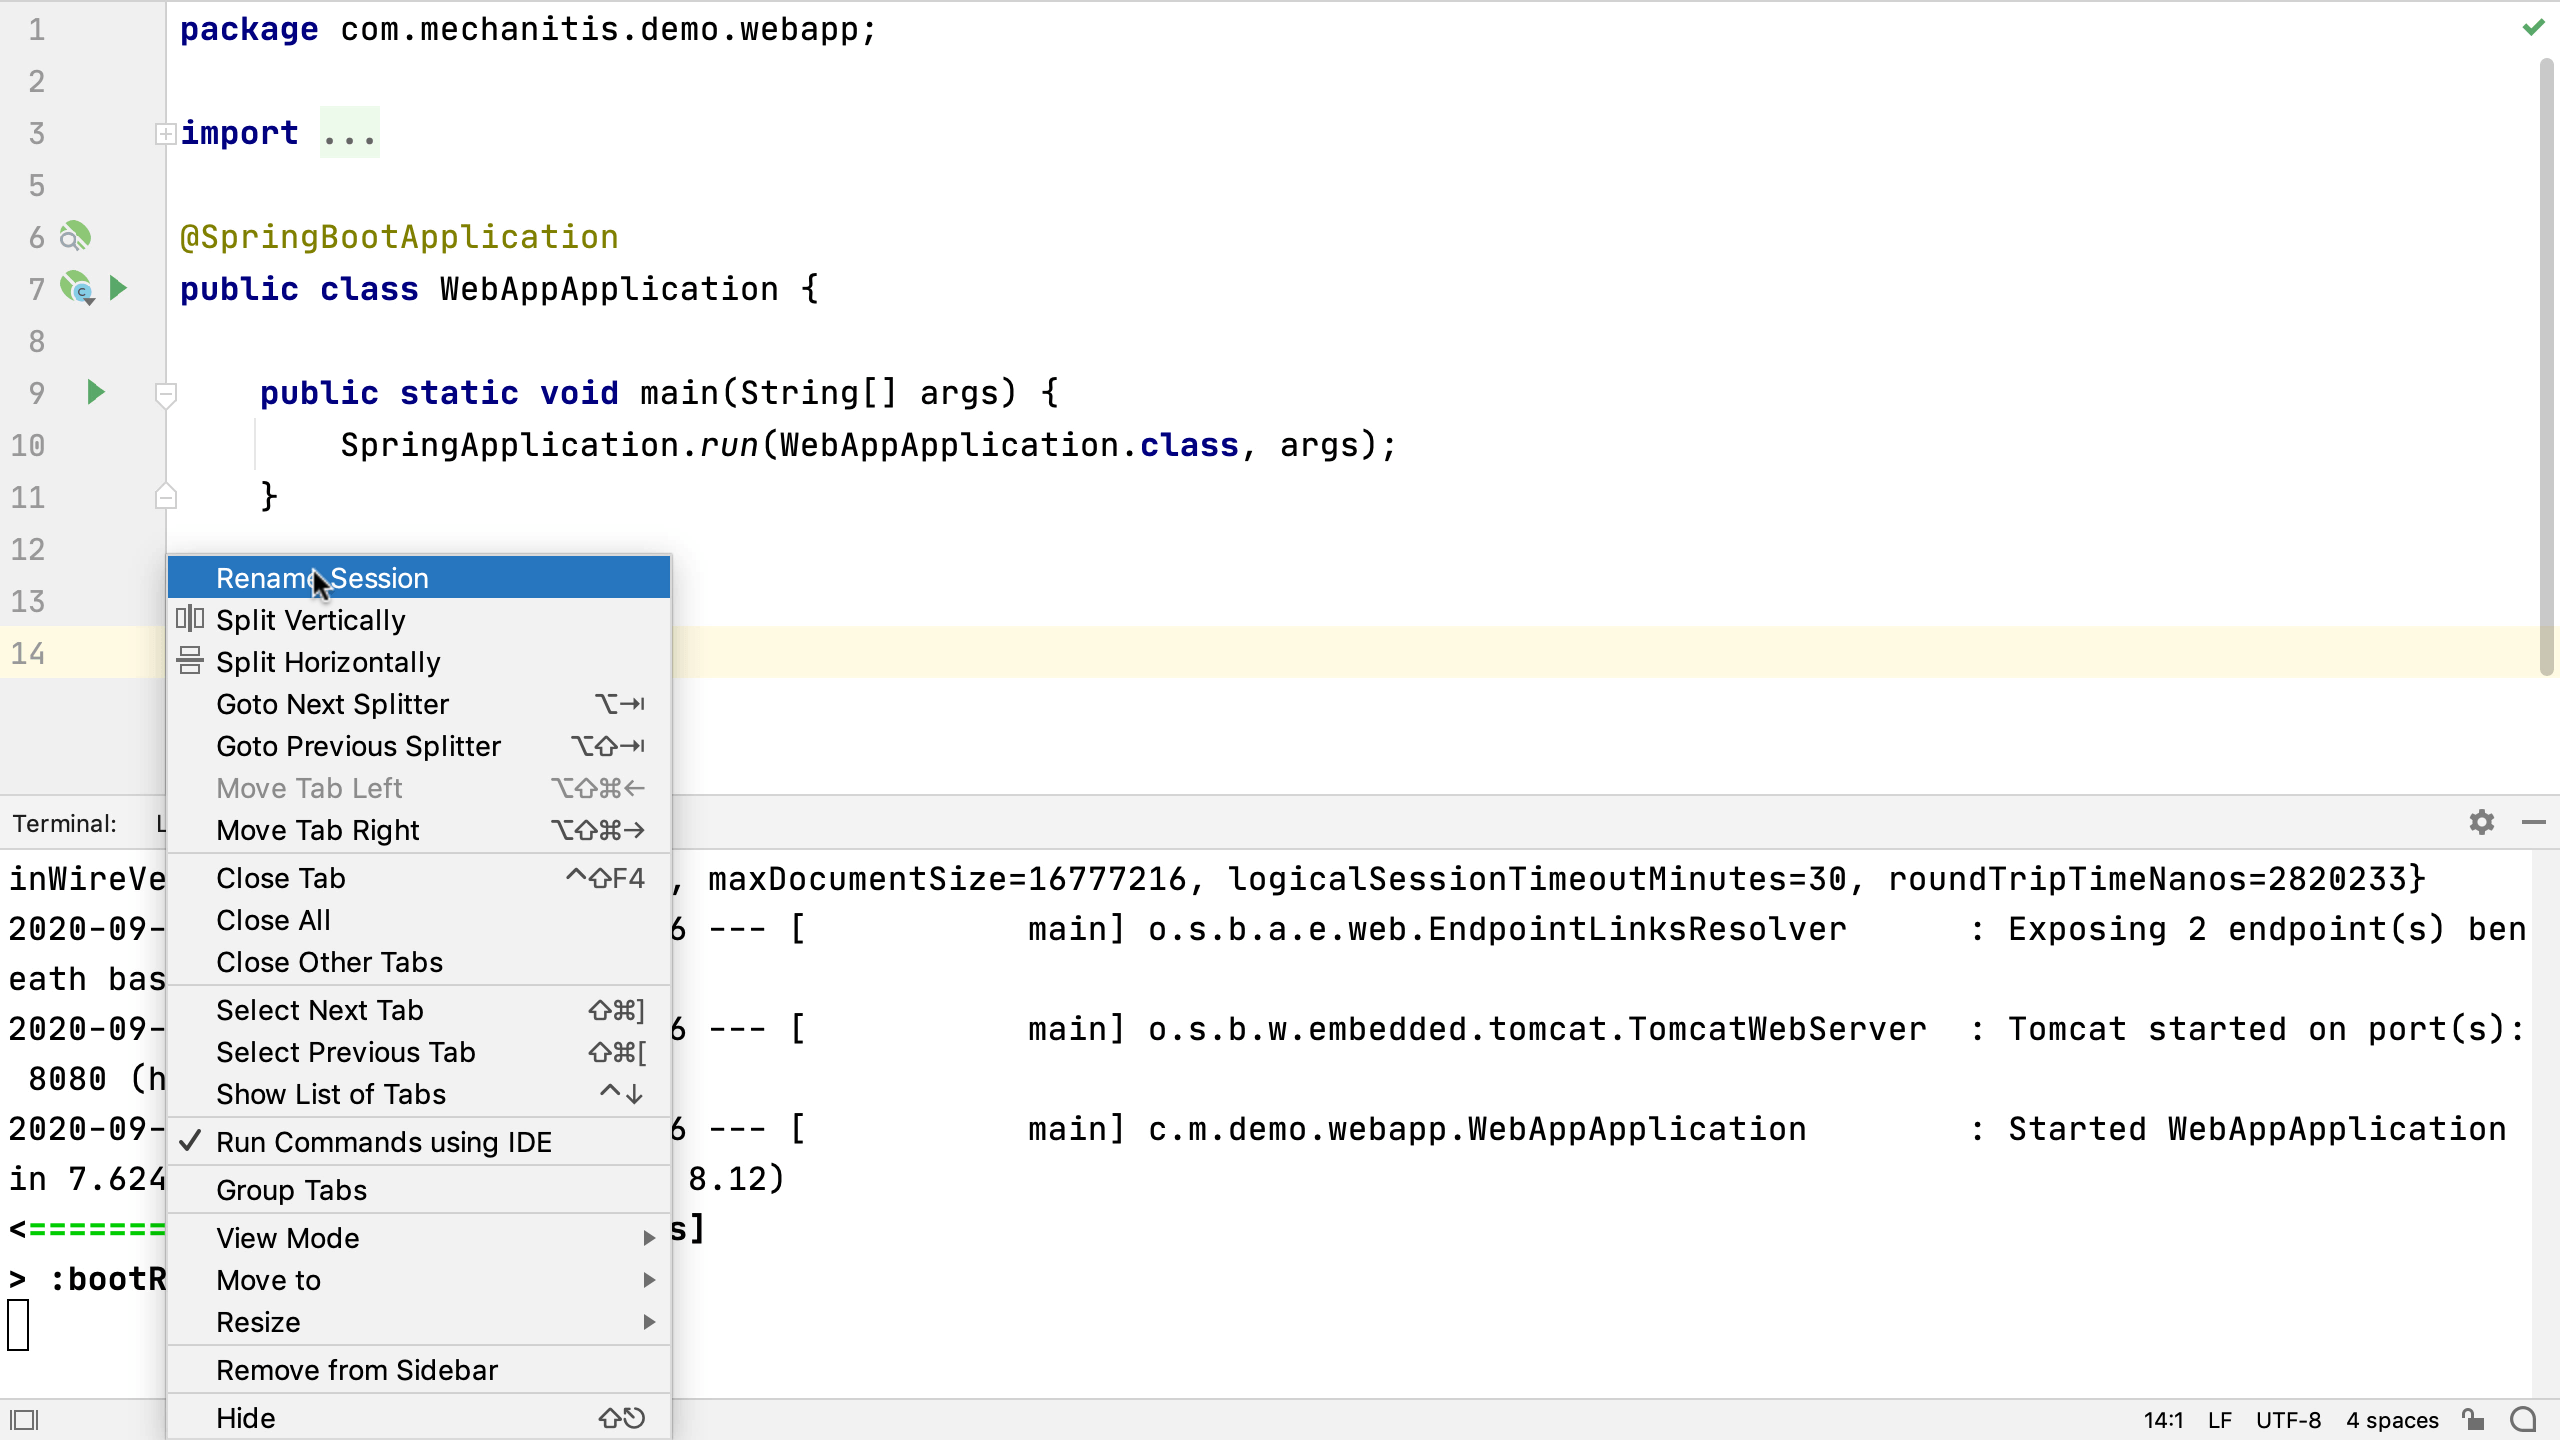Select Split Vertically from context menu

311,620
